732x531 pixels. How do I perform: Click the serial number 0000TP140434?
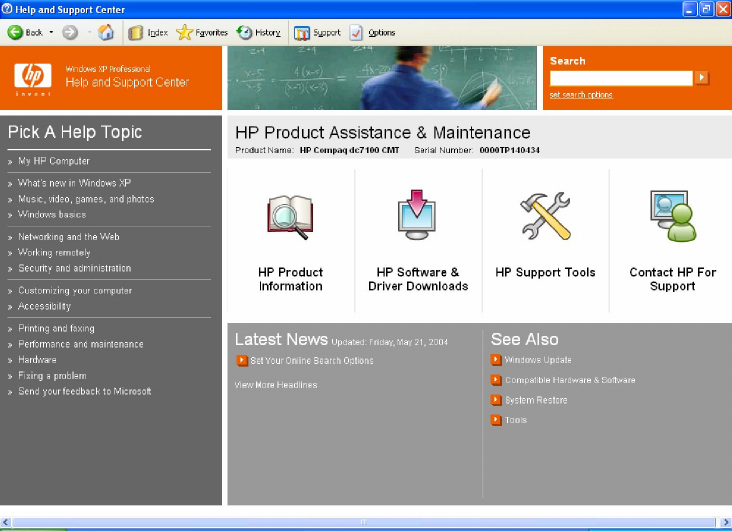pos(509,150)
